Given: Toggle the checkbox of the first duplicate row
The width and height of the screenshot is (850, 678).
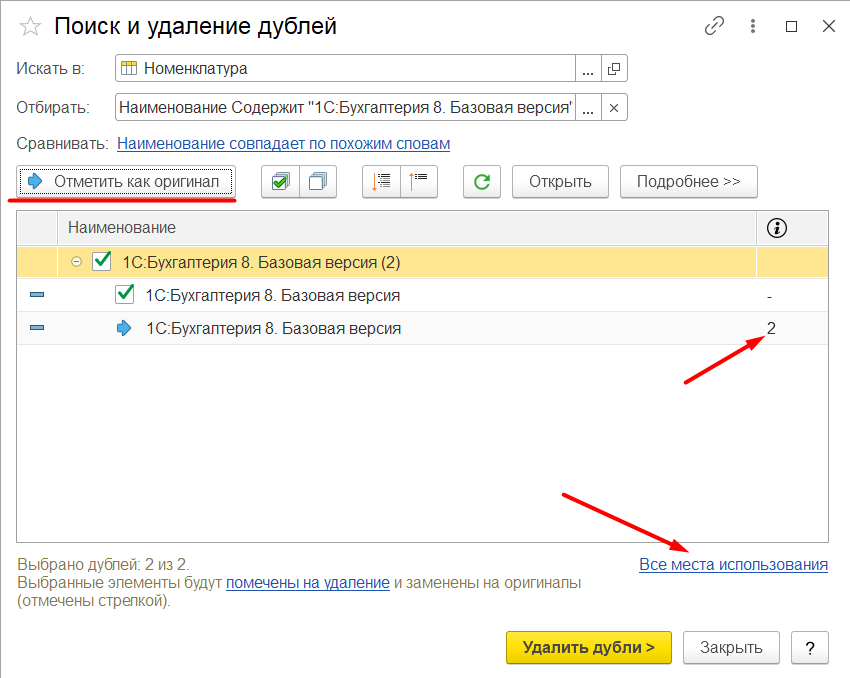Looking at the screenshot, I should [x=125, y=295].
